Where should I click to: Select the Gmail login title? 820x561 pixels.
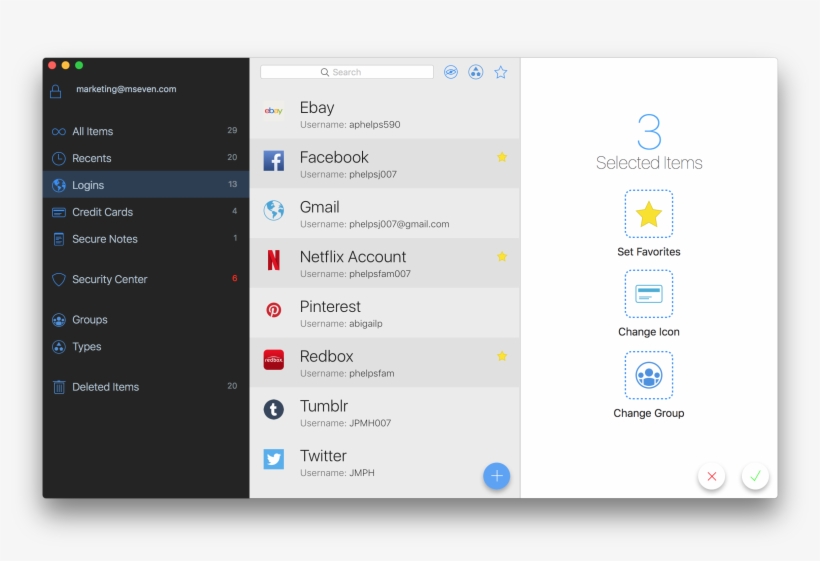(320, 207)
